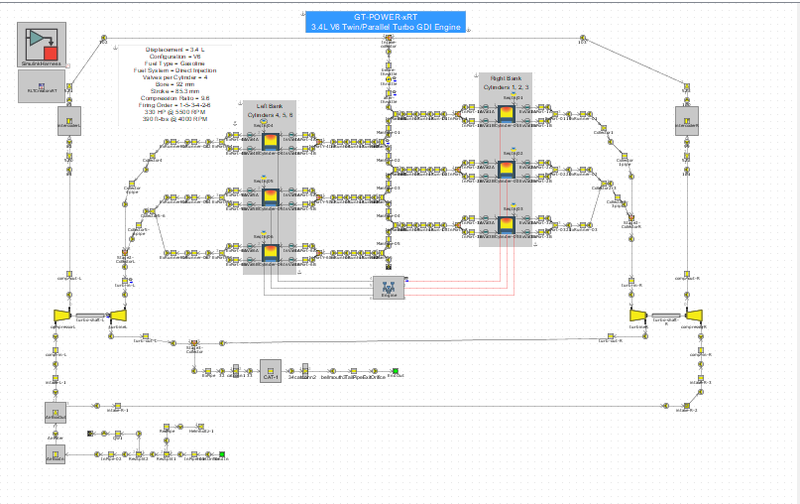Image resolution: width=800 pixels, height=504 pixels.
Task: Open the IntercoolerL block
Action: pyautogui.click(x=69, y=121)
